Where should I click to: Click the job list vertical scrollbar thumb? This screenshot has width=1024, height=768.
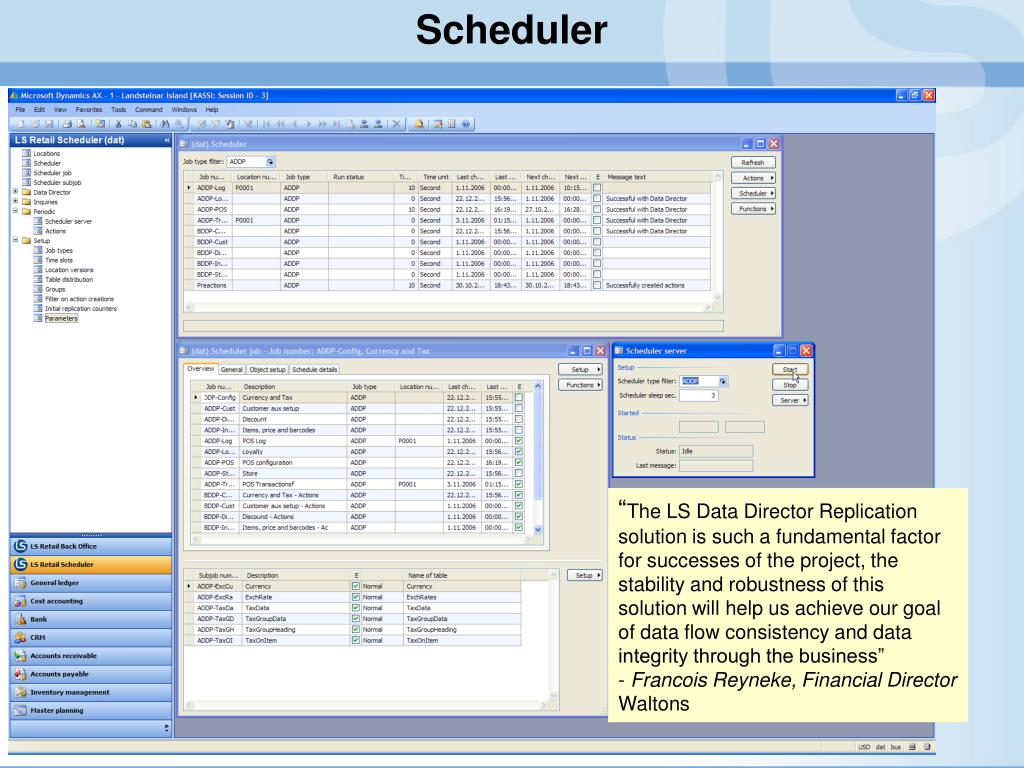pos(538,444)
